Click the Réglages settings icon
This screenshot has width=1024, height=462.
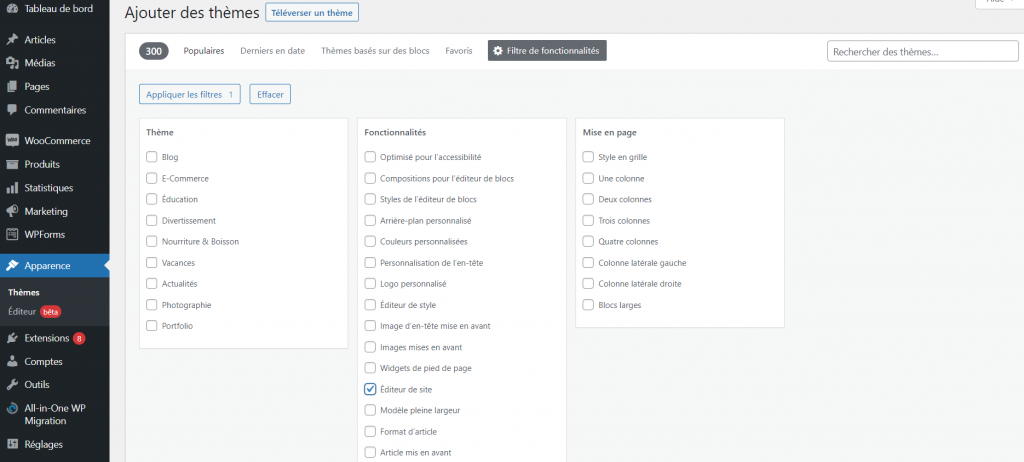tap(12, 444)
